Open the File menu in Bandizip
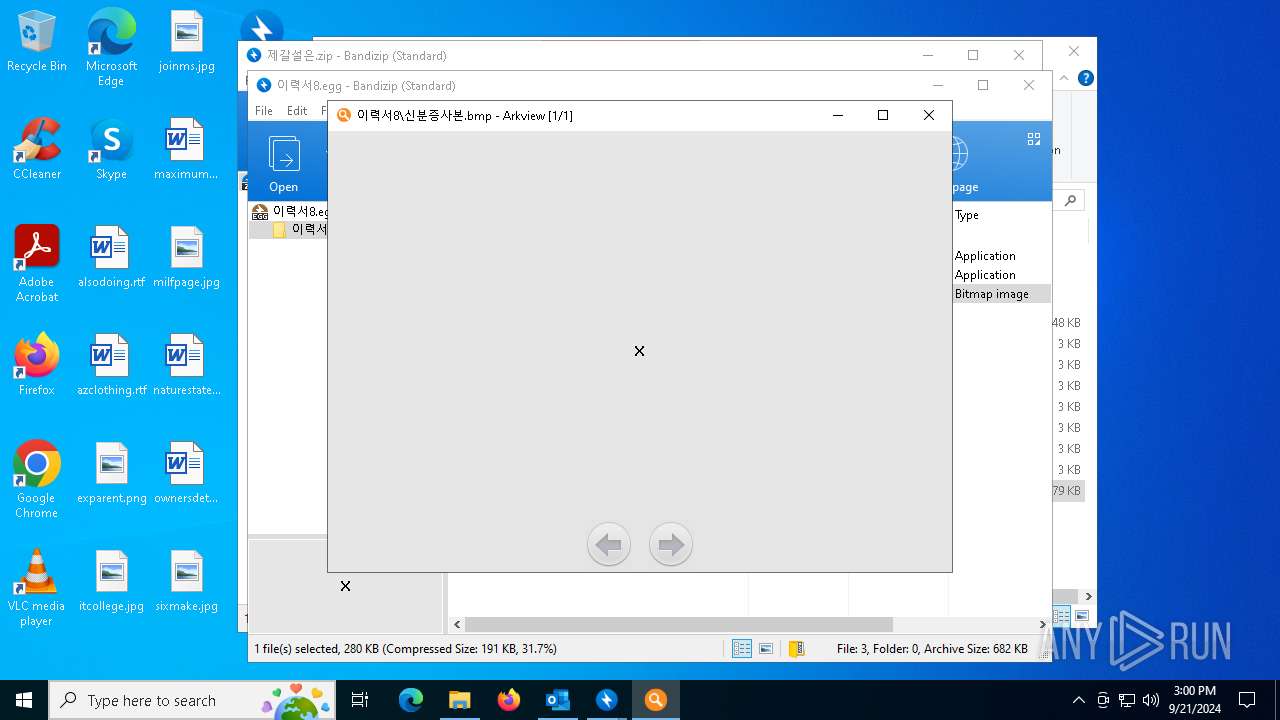The image size is (1280, 720). (264, 111)
